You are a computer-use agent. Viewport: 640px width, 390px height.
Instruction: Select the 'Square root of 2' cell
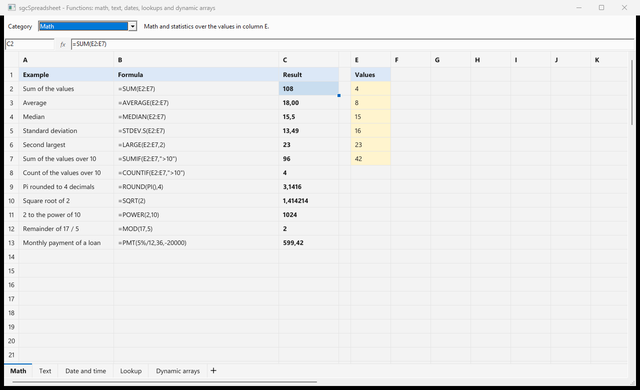click(66, 201)
